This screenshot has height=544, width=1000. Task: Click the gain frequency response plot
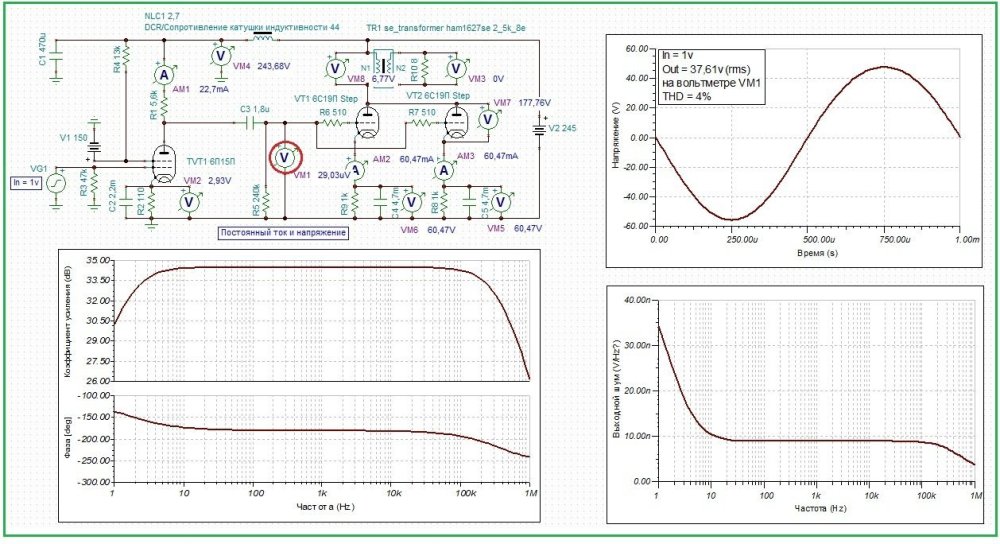point(321,320)
